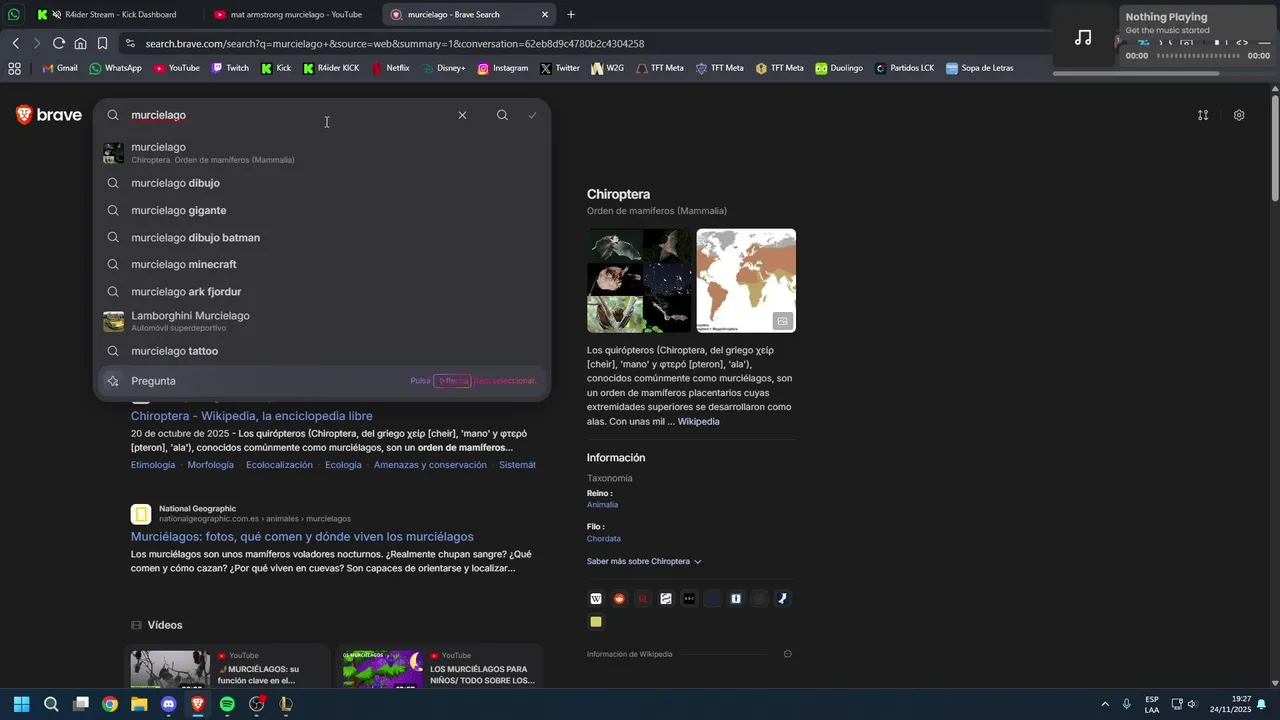Close the murcielago Brave Search tab
1280x720 pixels.
pos(545,15)
